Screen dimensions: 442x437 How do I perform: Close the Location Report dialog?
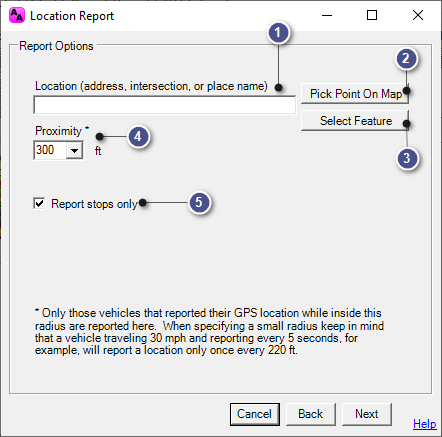pyautogui.click(x=418, y=15)
